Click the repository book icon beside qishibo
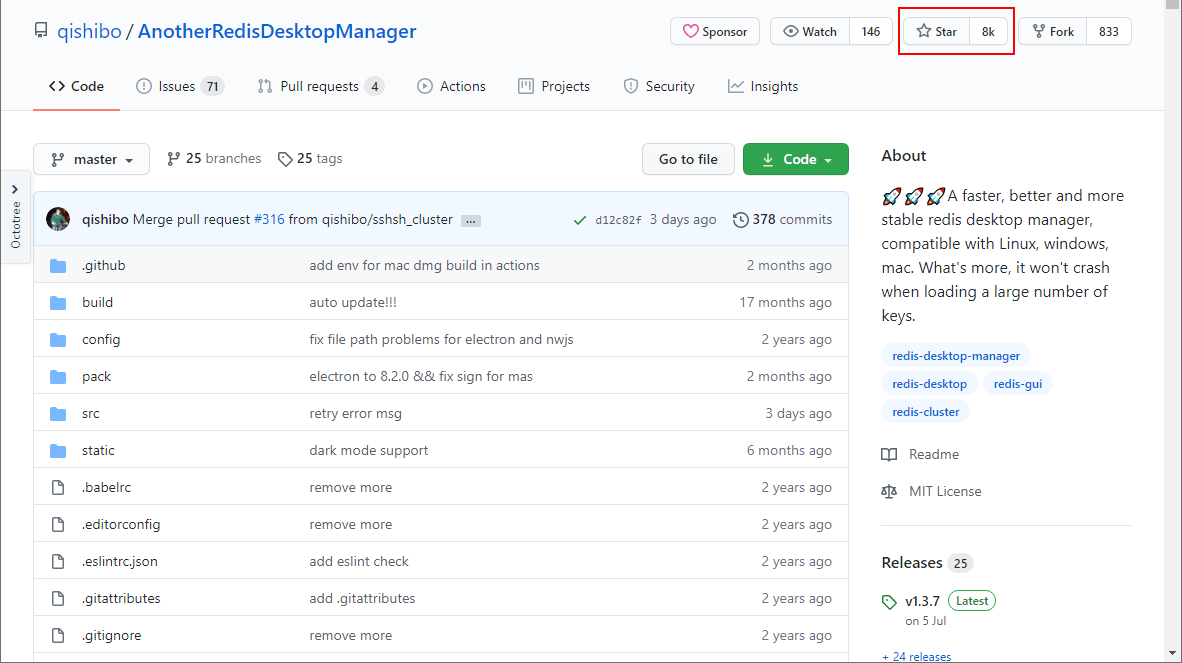The image size is (1182, 663). (x=41, y=31)
